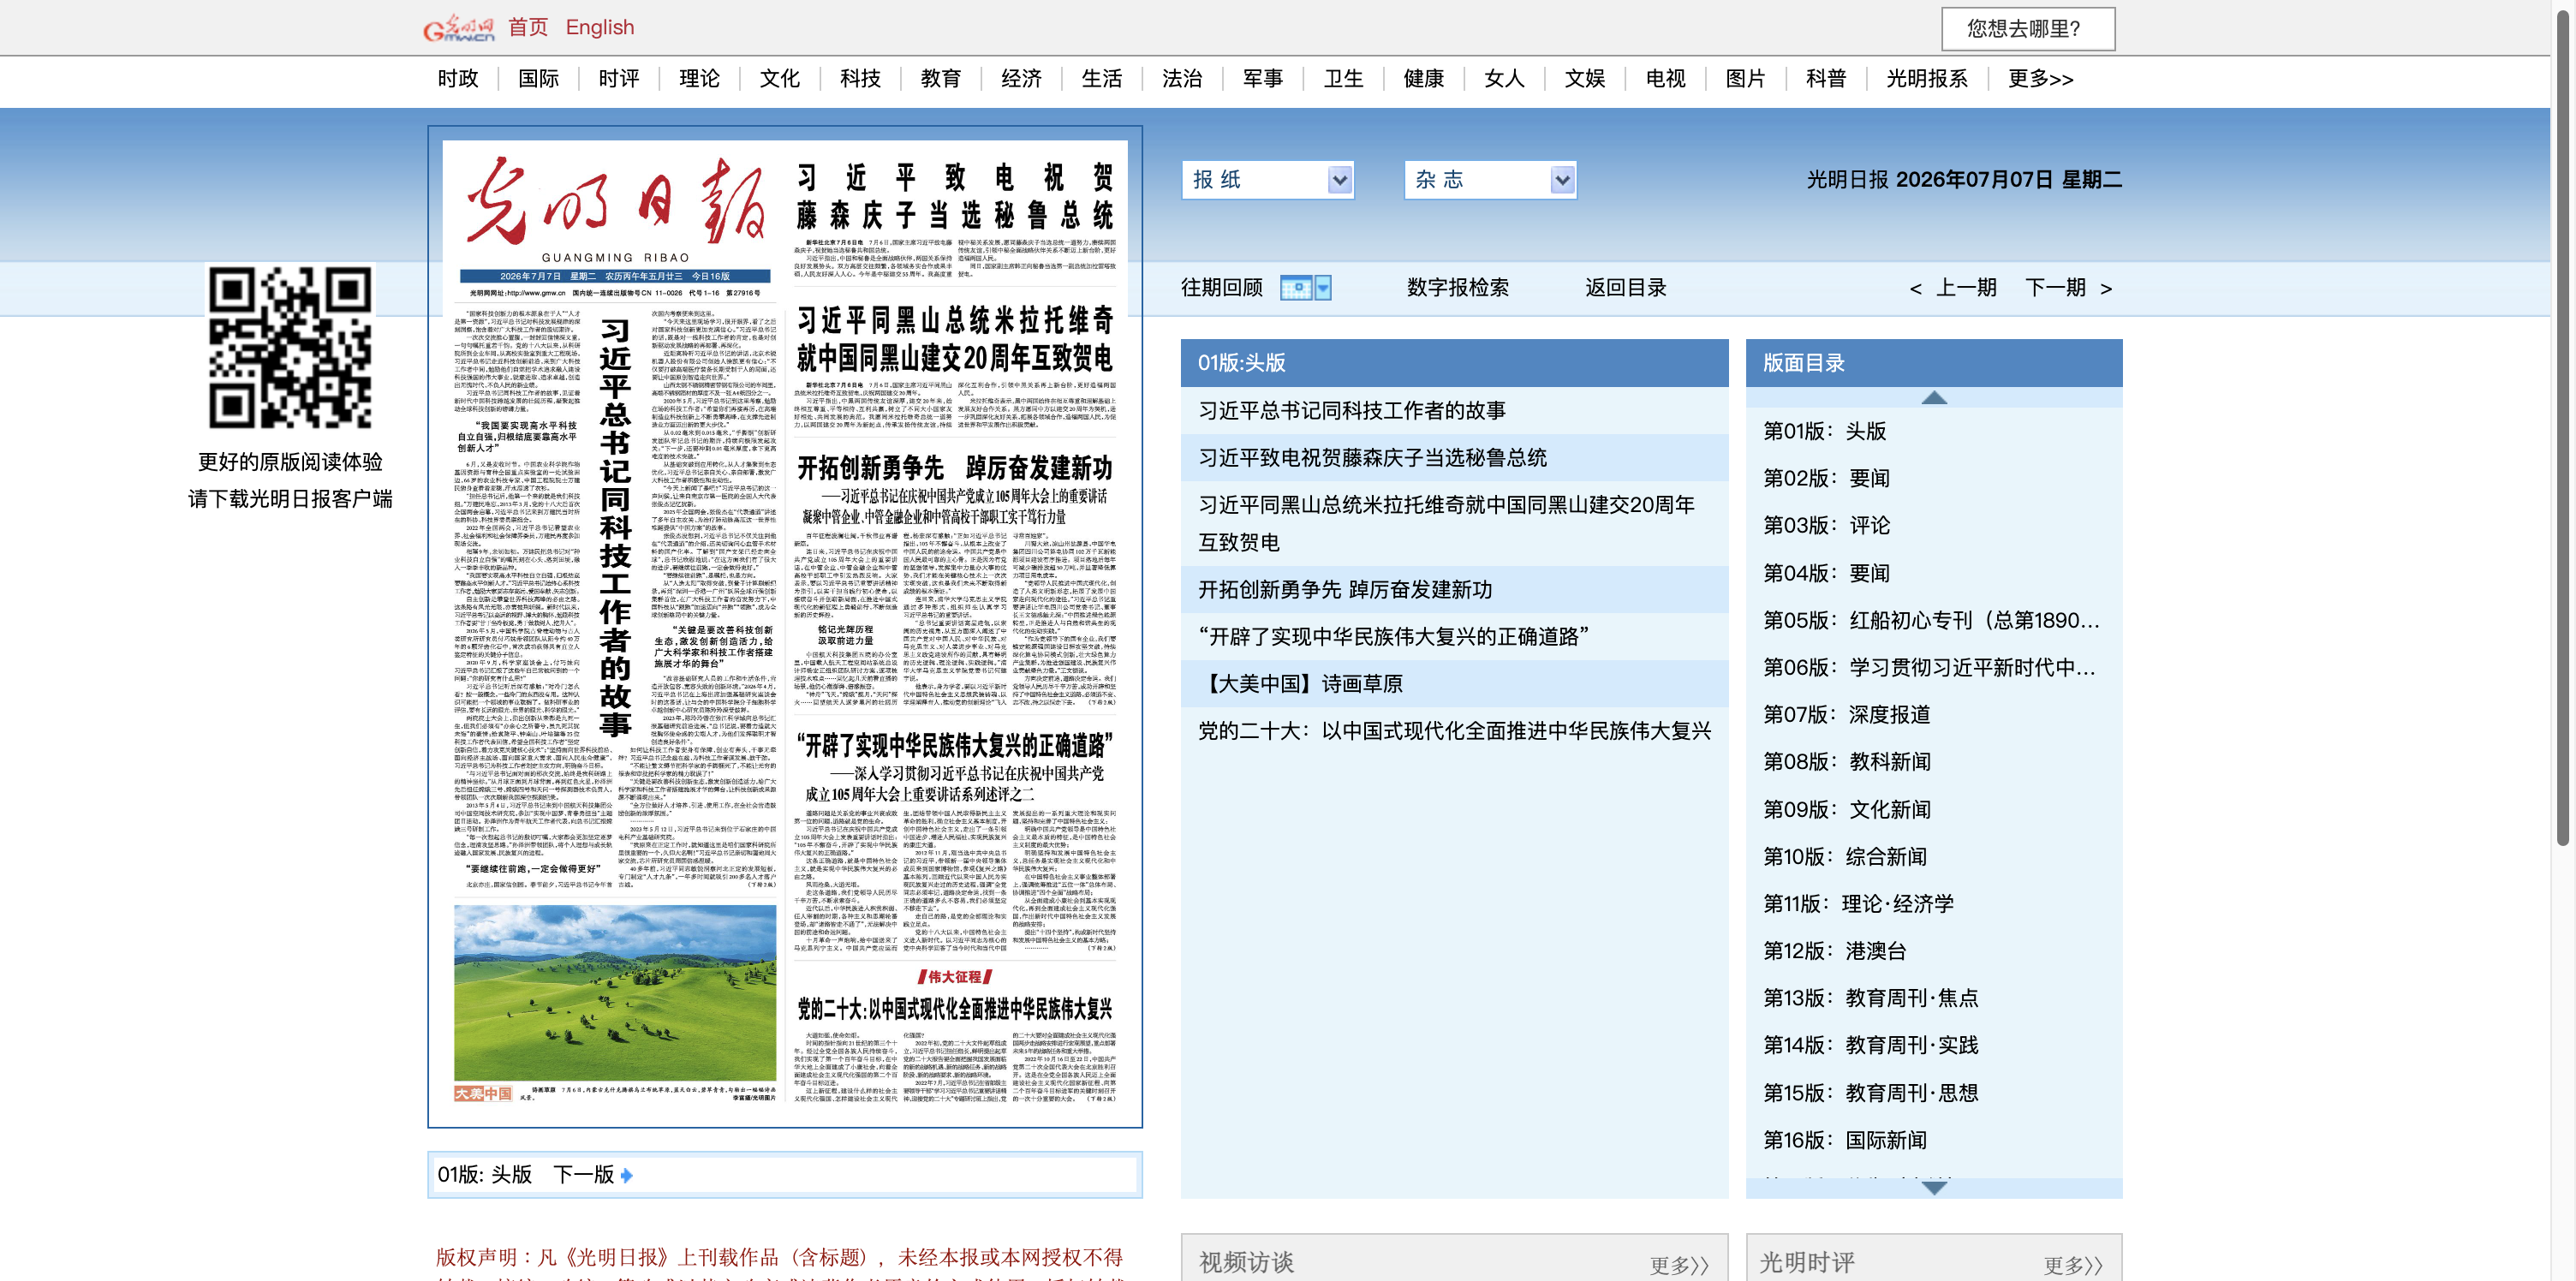Image resolution: width=2576 pixels, height=1281 pixels.
Task: Select 第16版：国际新闻 in page list
Action: (x=1844, y=1140)
